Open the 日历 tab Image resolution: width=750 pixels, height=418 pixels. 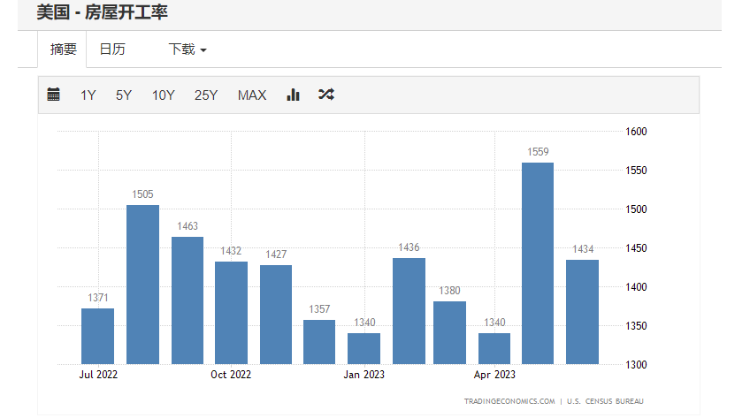coord(112,49)
